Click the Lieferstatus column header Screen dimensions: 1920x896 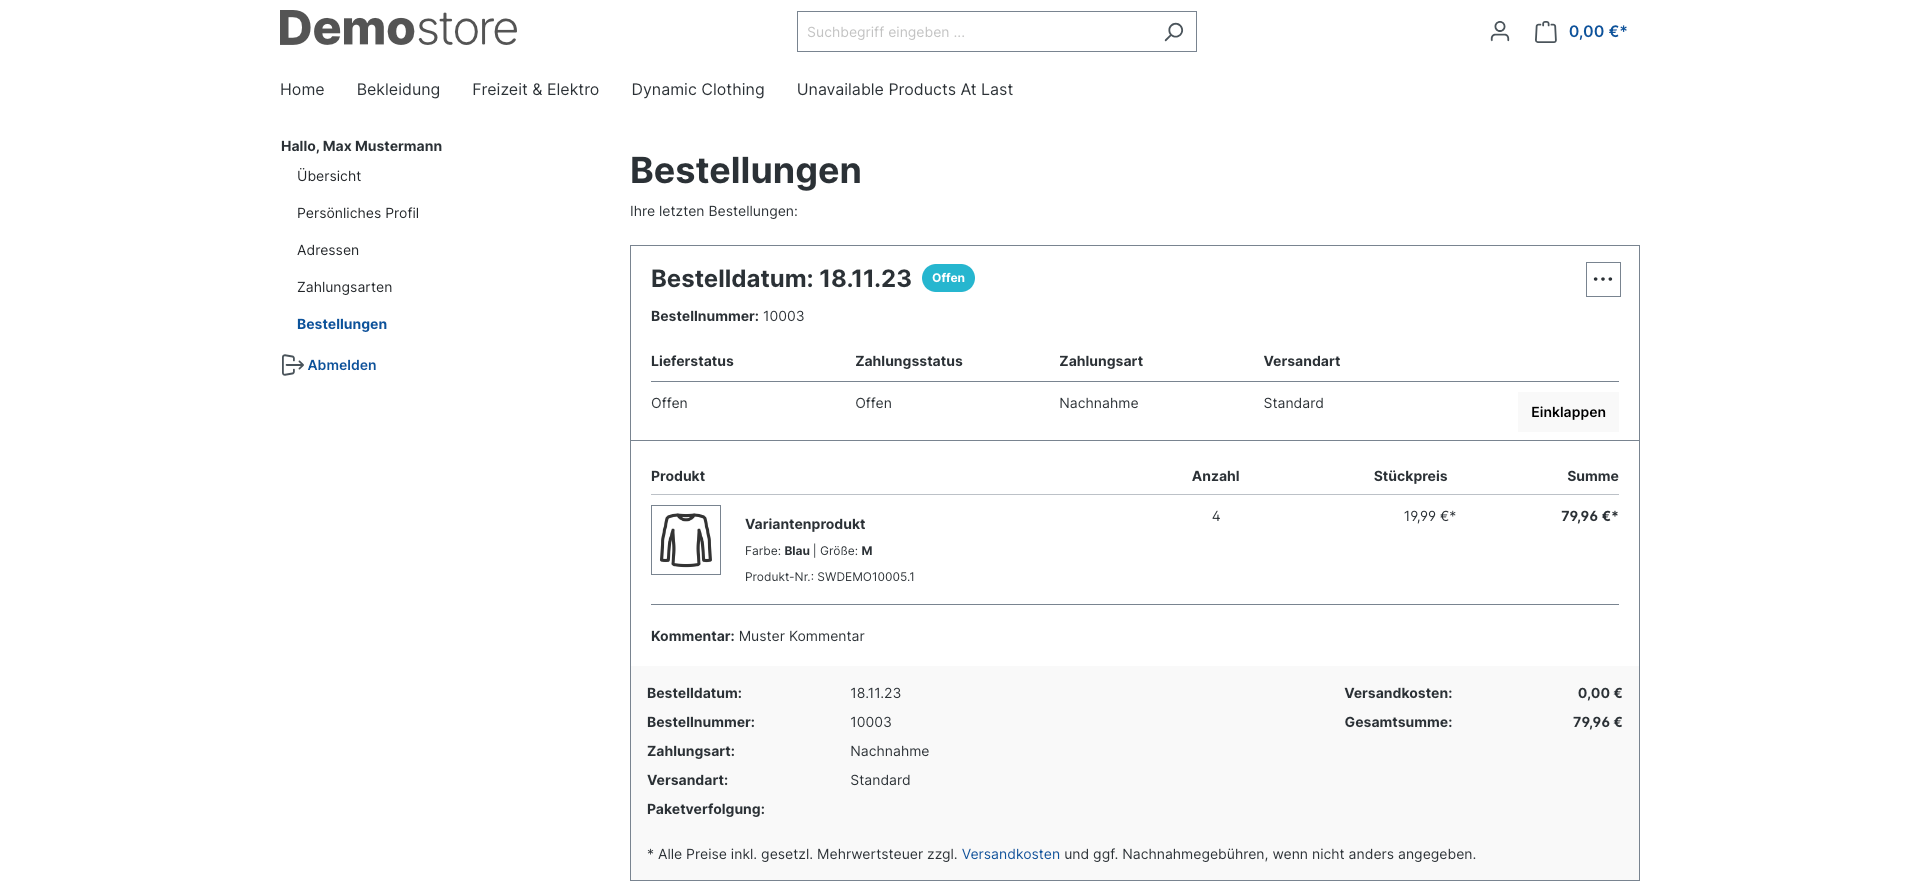point(692,361)
